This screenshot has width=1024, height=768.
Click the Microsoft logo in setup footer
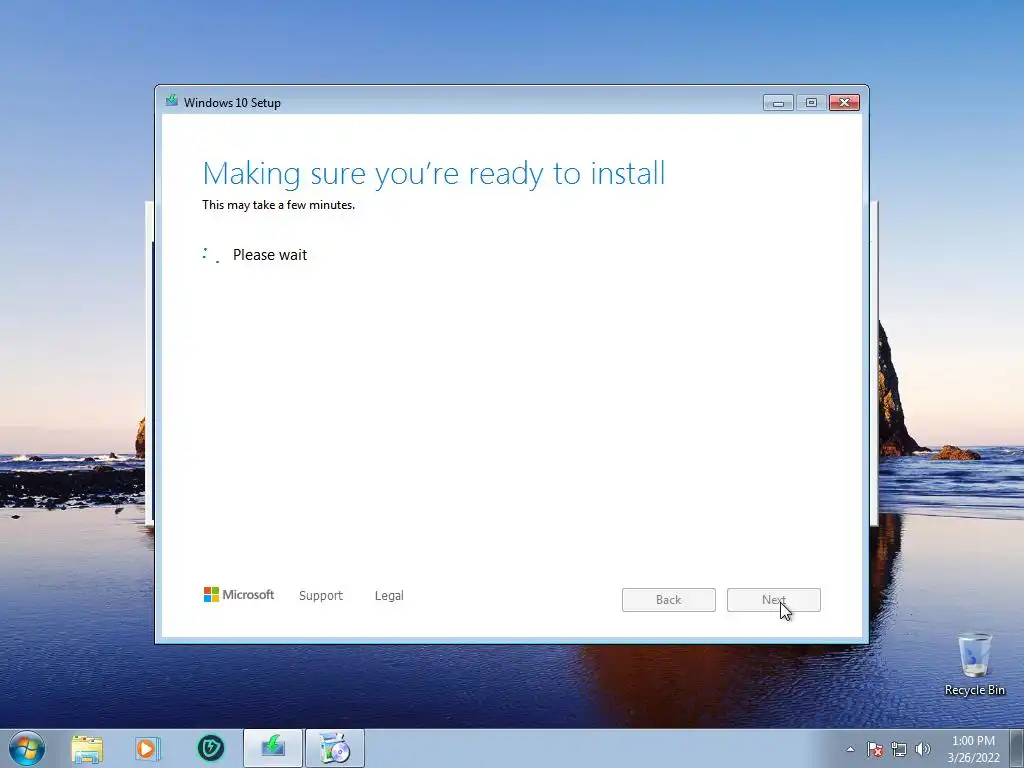pyautogui.click(x=239, y=594)
